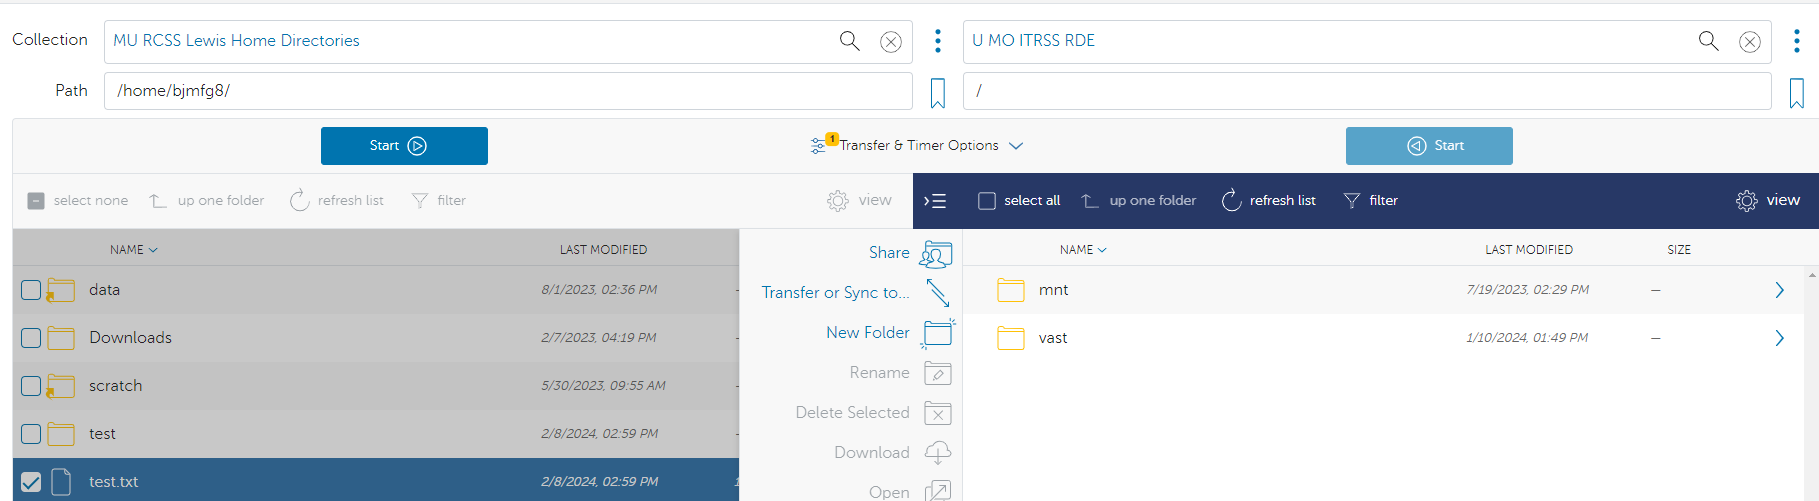
Task: Click Transfer or Sync to... option
Action: [x=835, y=293]
